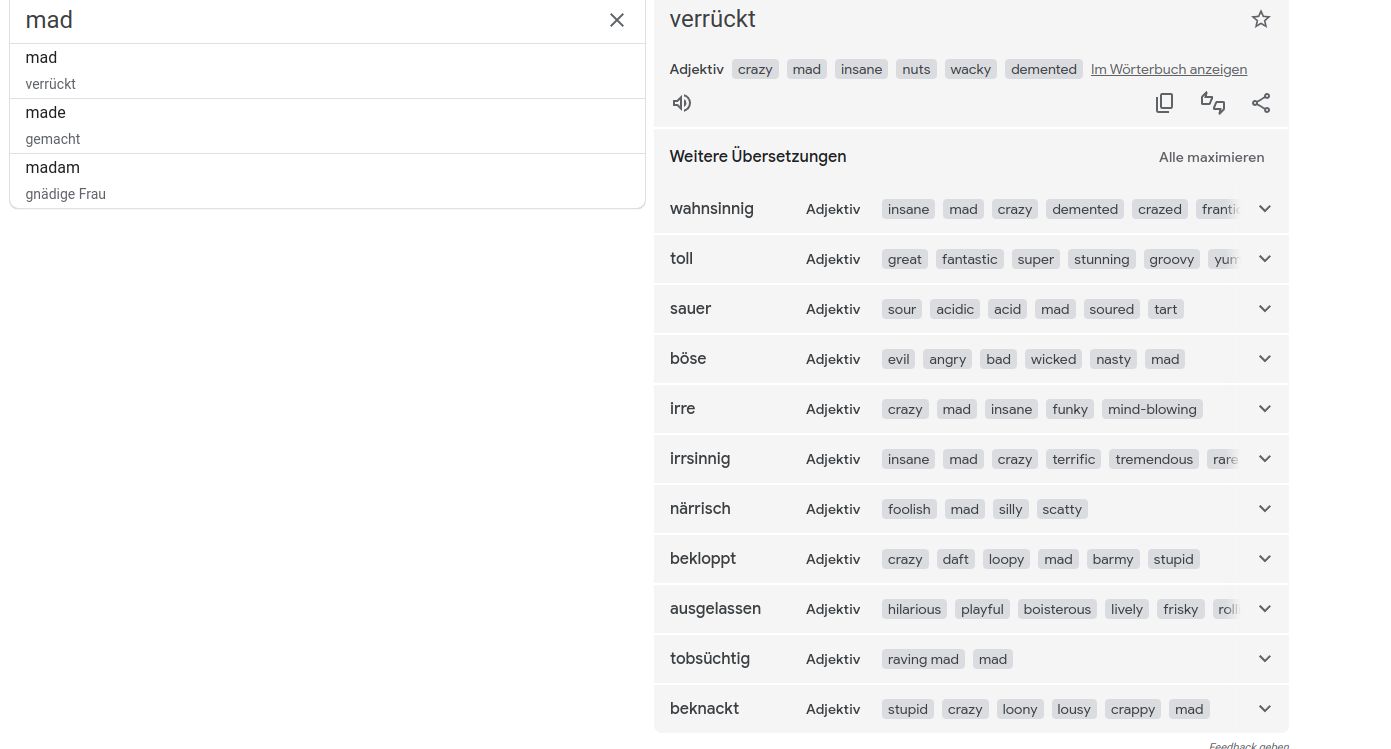Expand the 'wahnsinnig' translation row
The image size is (1391, 749).
click(x=1264, y=209)
